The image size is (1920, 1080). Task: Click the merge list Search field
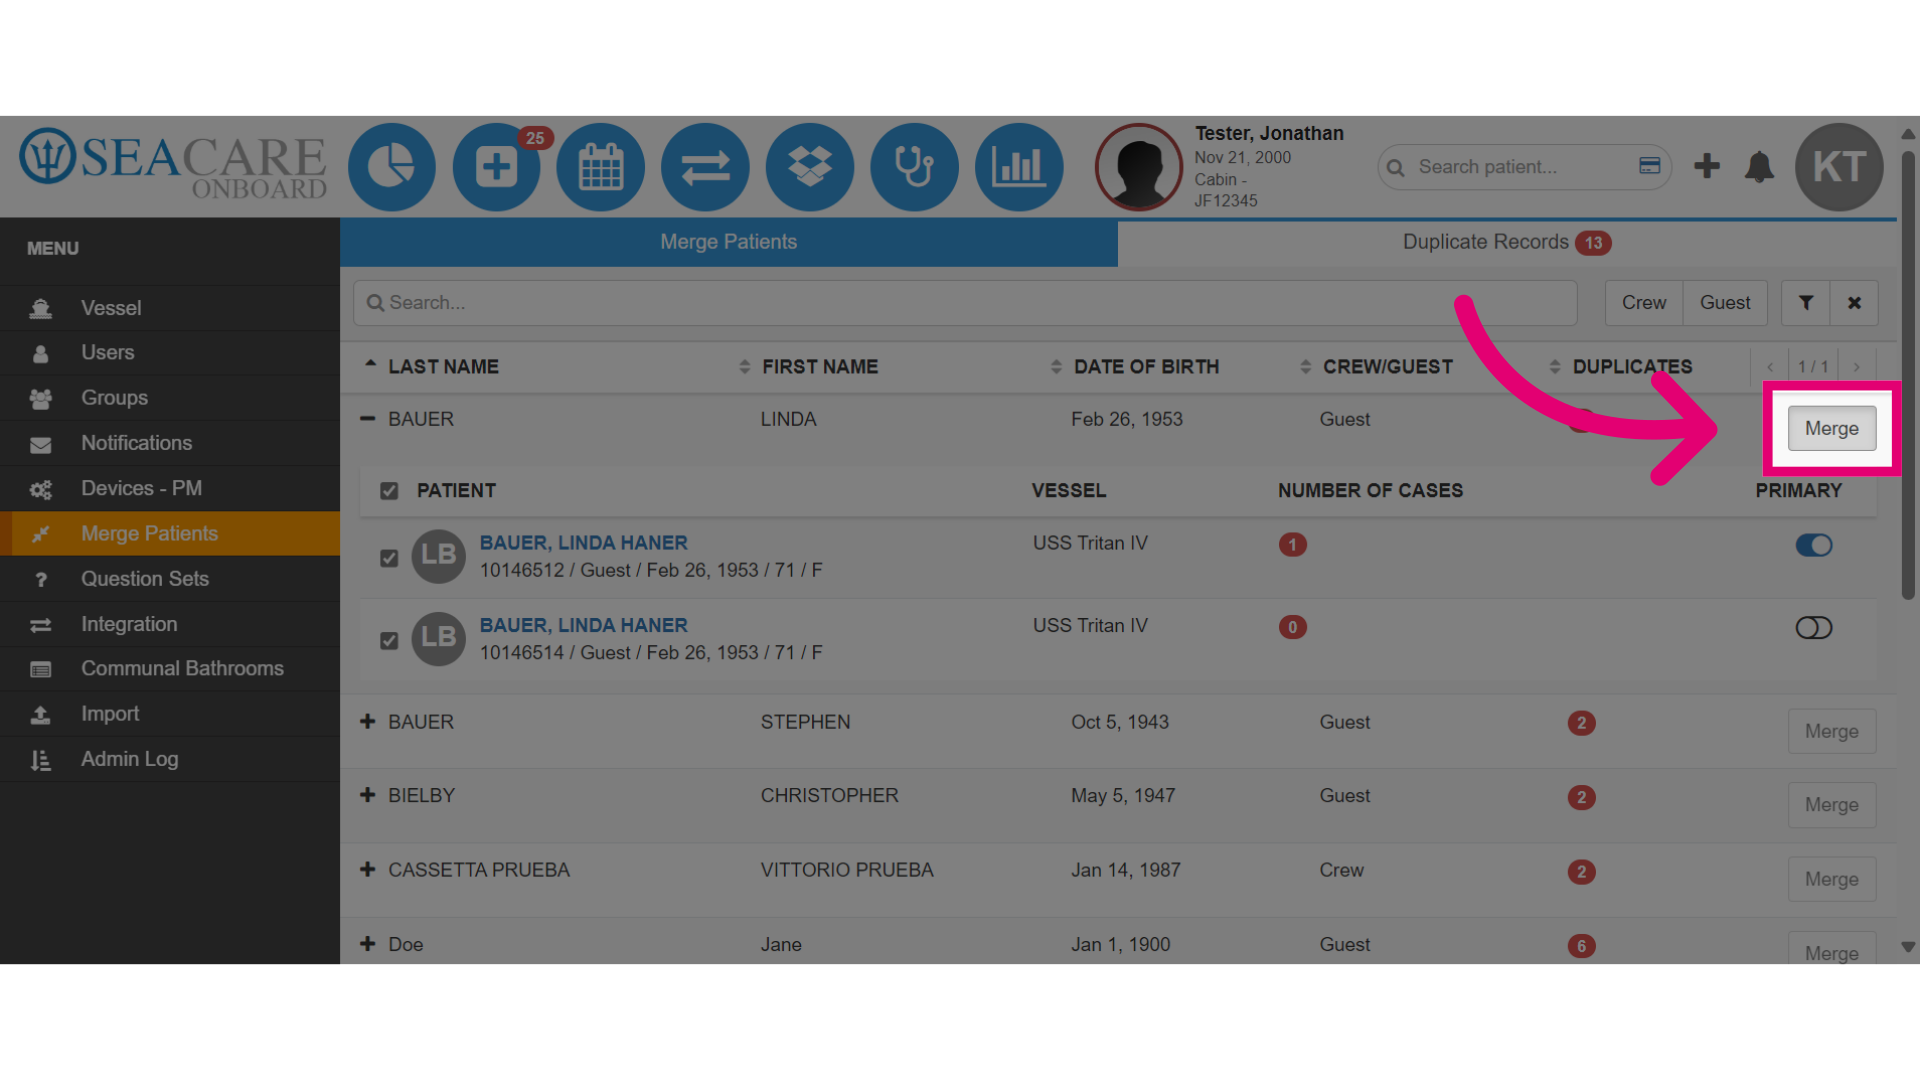[965, 302]
